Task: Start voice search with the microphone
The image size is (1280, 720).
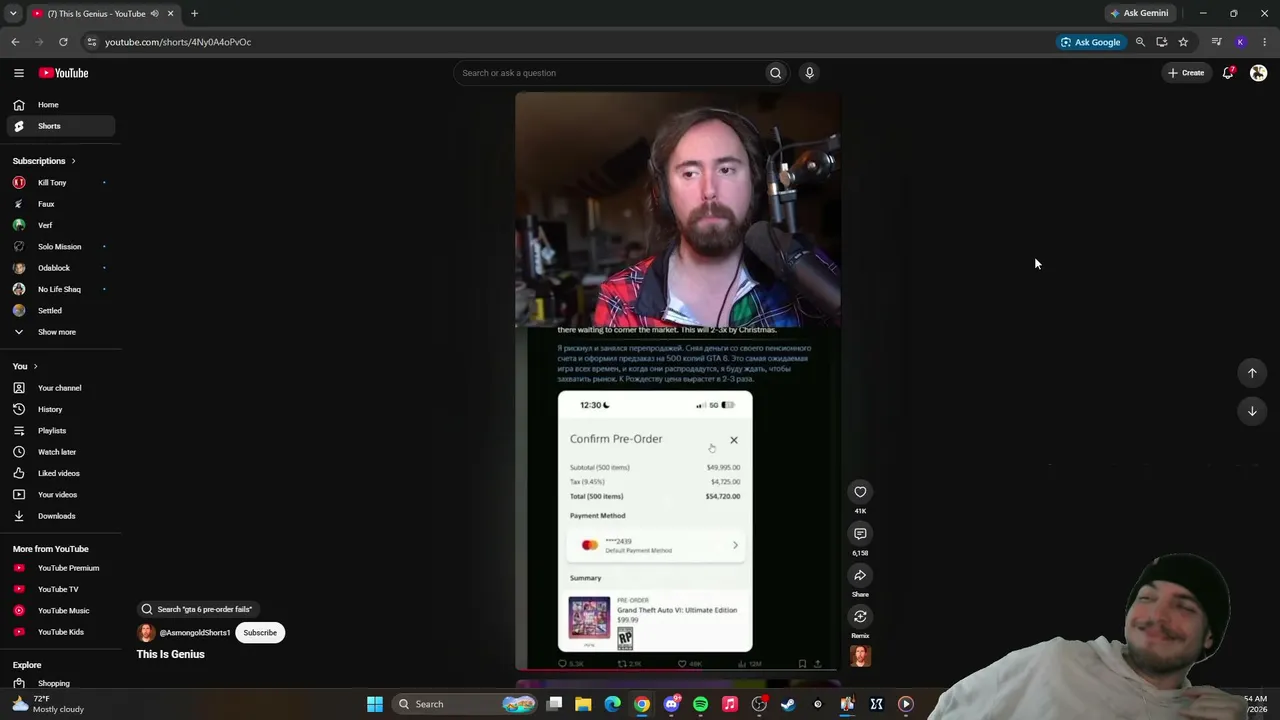Action: (810, 73)
